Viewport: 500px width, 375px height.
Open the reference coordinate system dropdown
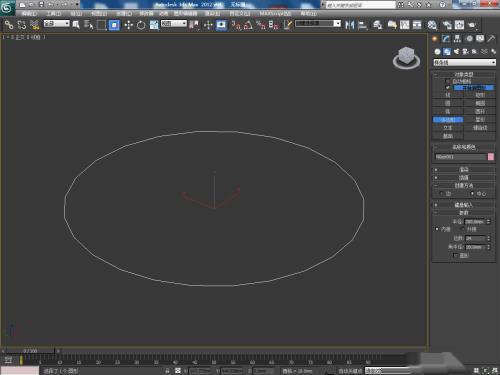point(174,23)
